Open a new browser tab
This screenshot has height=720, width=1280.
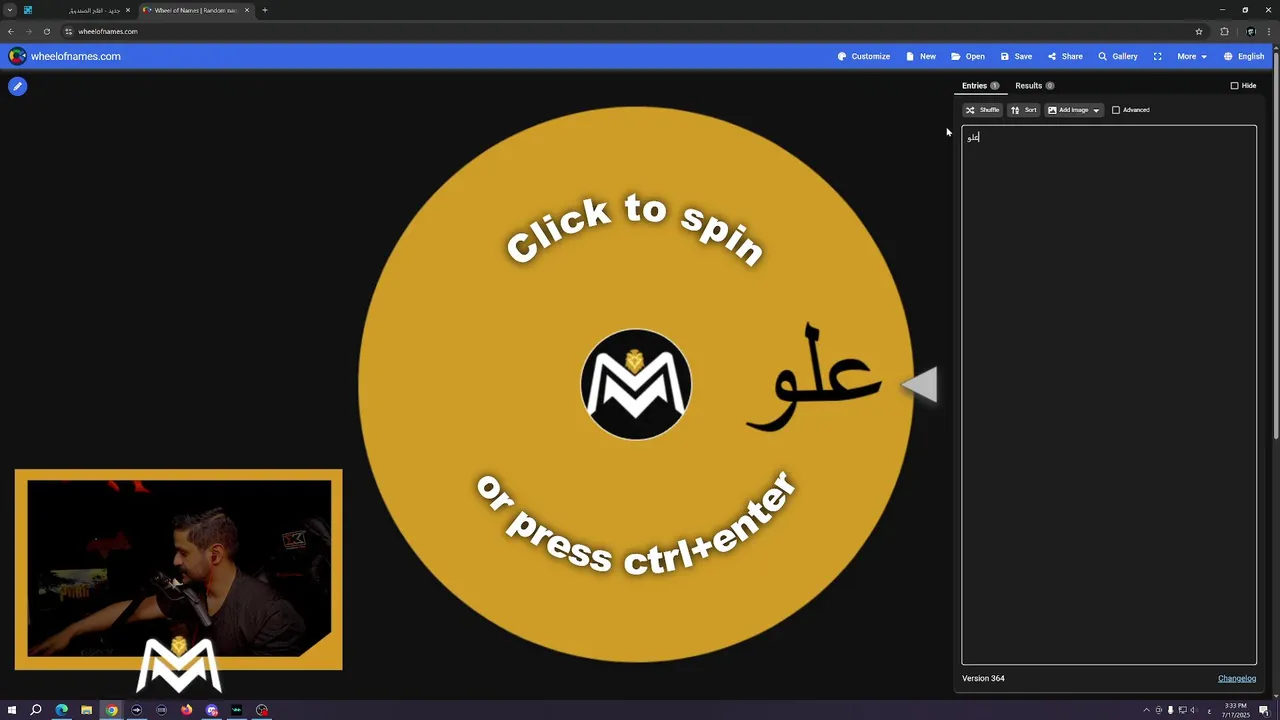[x=265, y=10]
